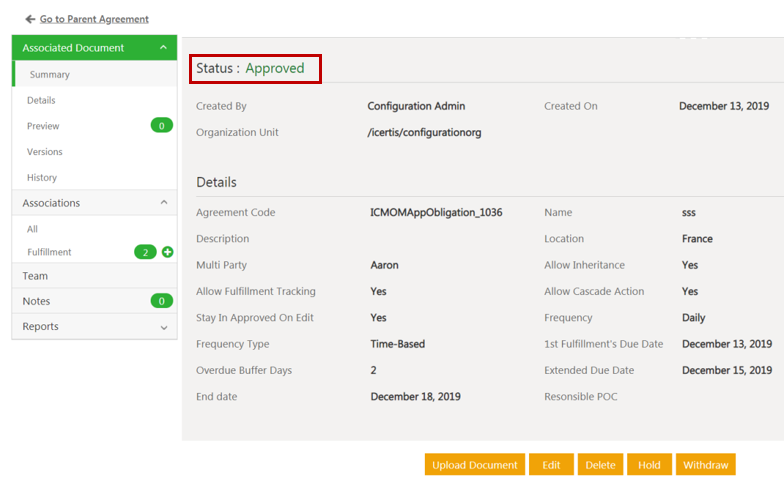
Task: Collapse the Associated Document section
Action: (163, 48)
